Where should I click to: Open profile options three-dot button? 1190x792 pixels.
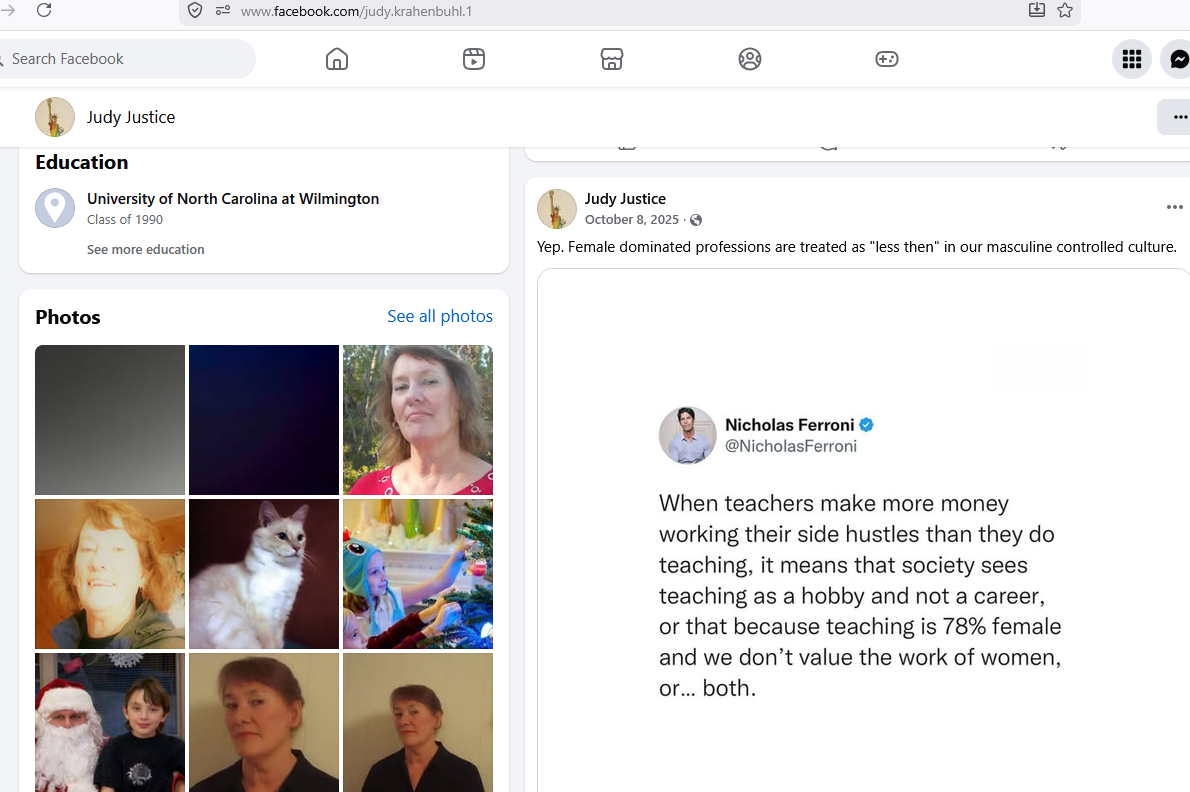1176,117
